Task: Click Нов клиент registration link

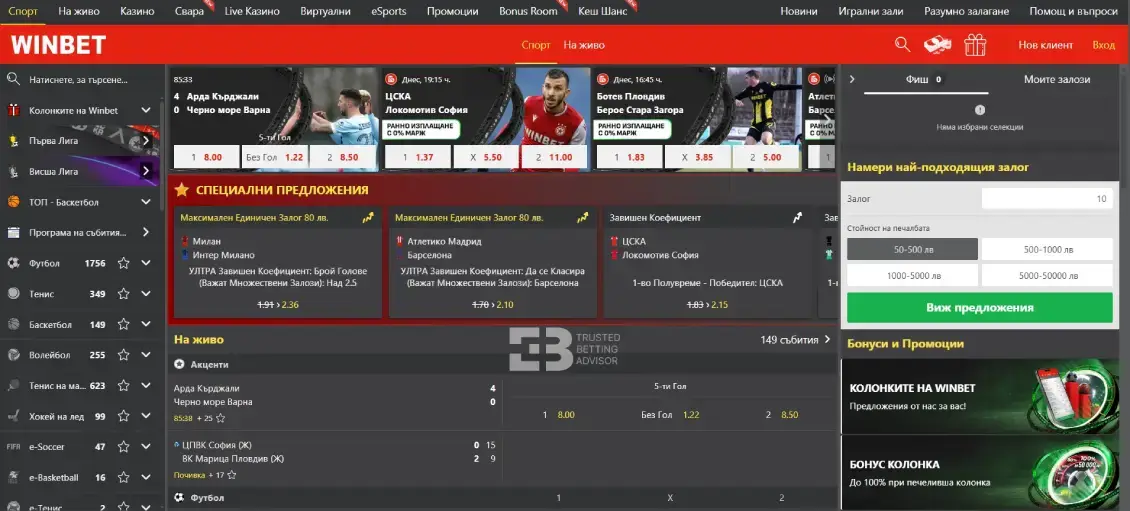Action: click(x=1046, y=45)
